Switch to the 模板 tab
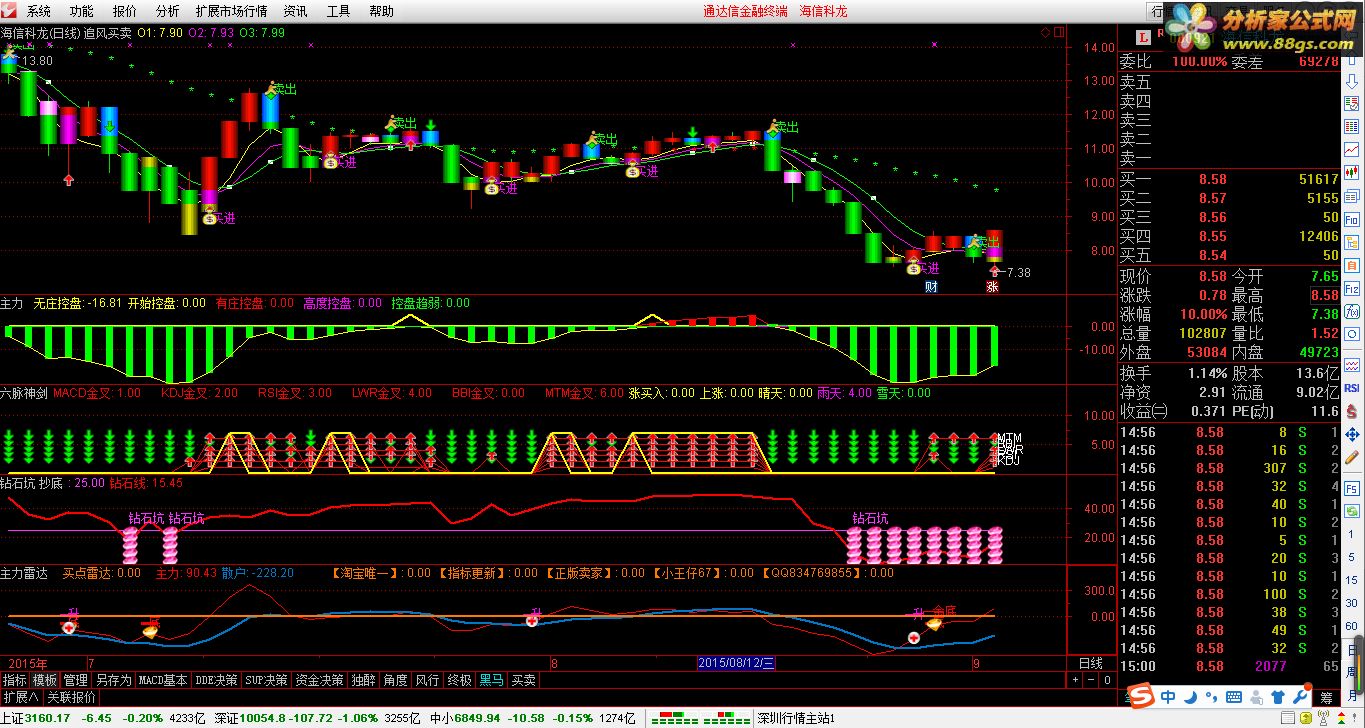1365x728 pixels. (x=45, y=680)
